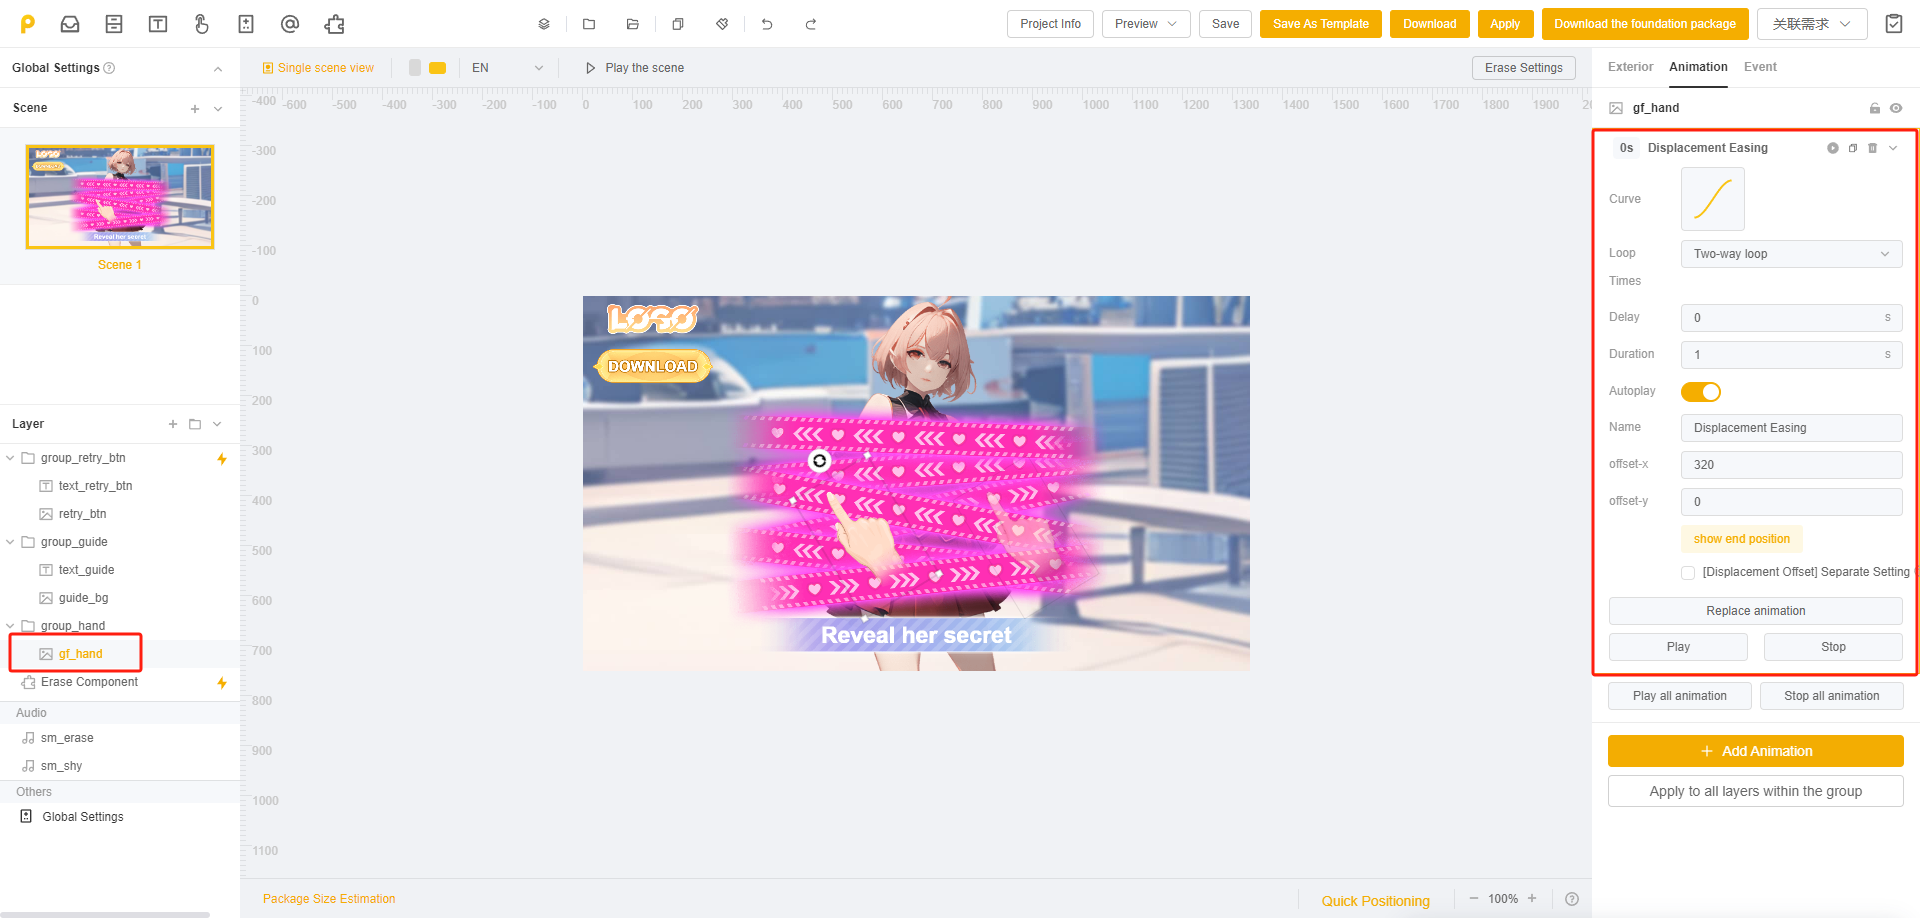The image size is (1920, 918).
Task: Zoom out with the minus icon
Action: (x=1473, y=898)
